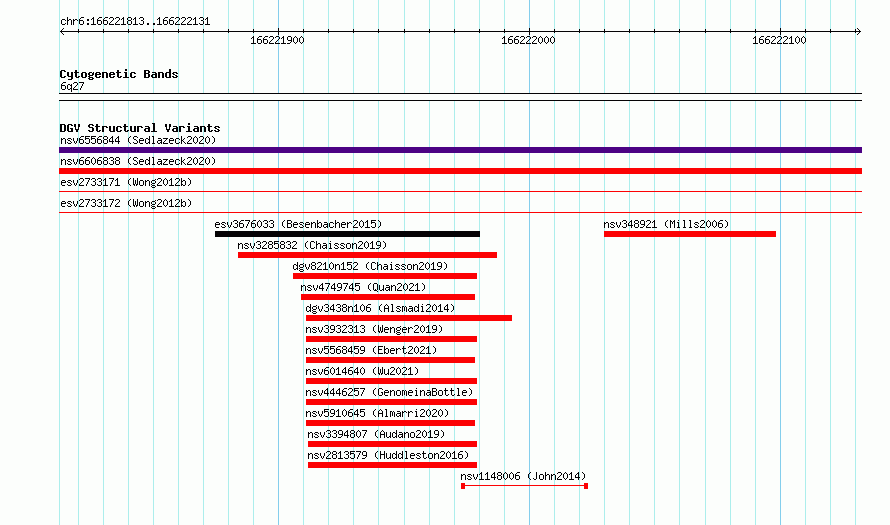
Task: Click the red nsv4446257 variant bar
Action: click(x=392, y=402)
